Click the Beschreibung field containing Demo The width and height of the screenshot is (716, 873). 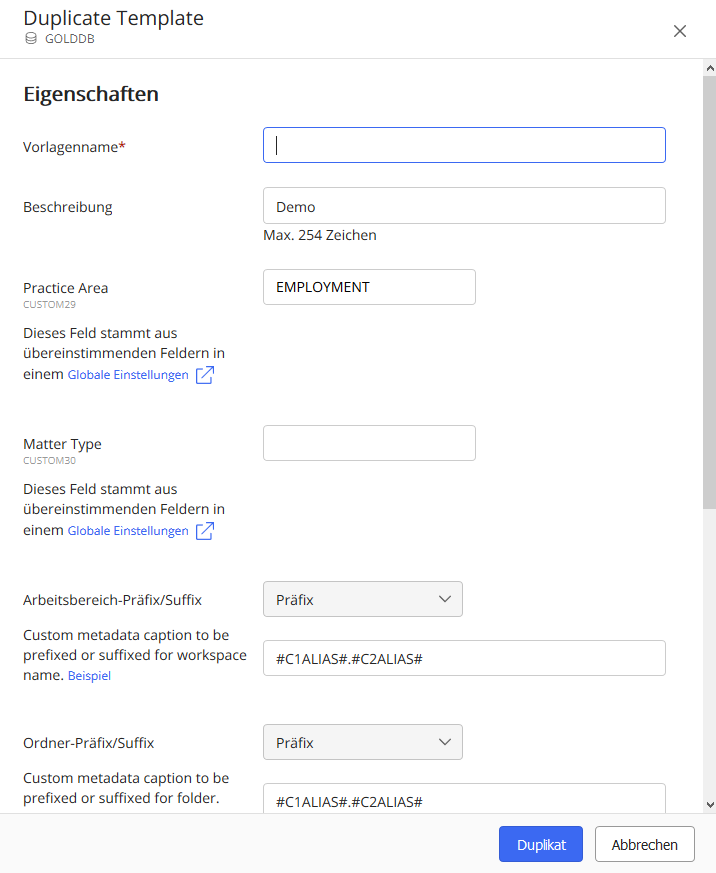click(464, 206)
